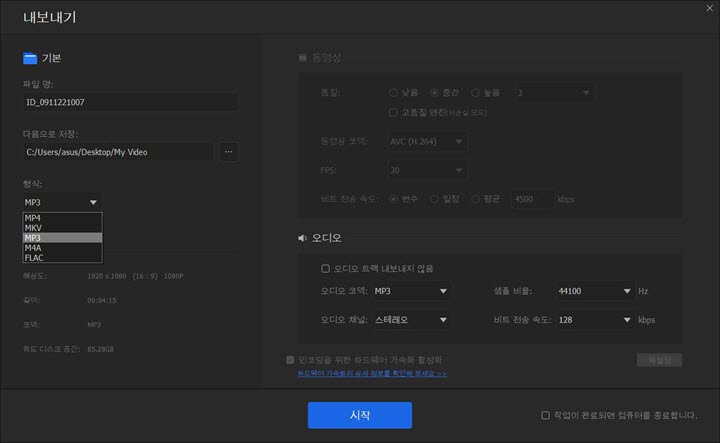Viewport: 720px width, 443px height.
Task: Click the film icon beside 동영상
Action: (x=302, y=58)
